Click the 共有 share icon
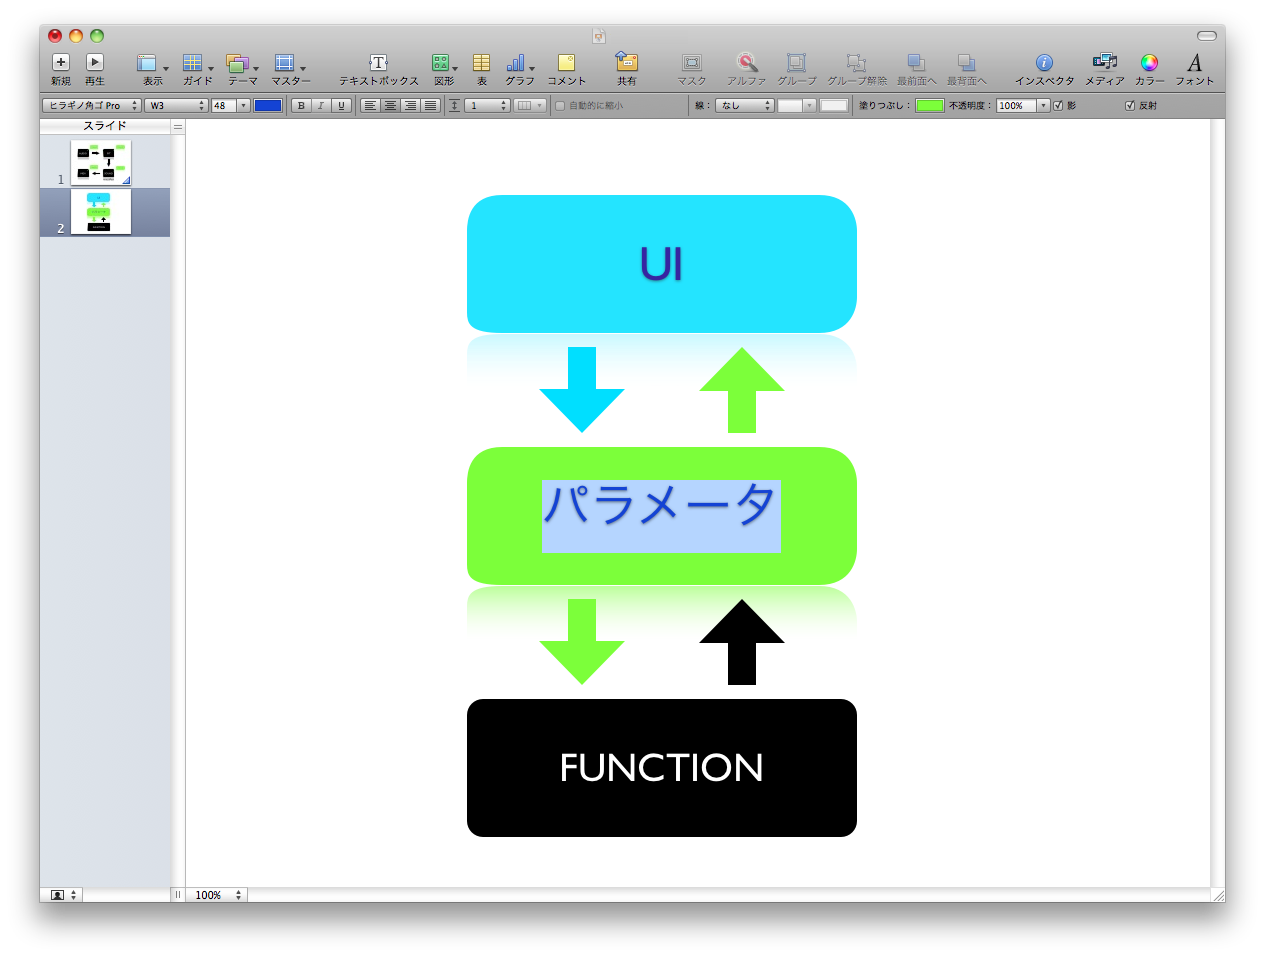Screen dimensions: 1265x957 [626, 62]
